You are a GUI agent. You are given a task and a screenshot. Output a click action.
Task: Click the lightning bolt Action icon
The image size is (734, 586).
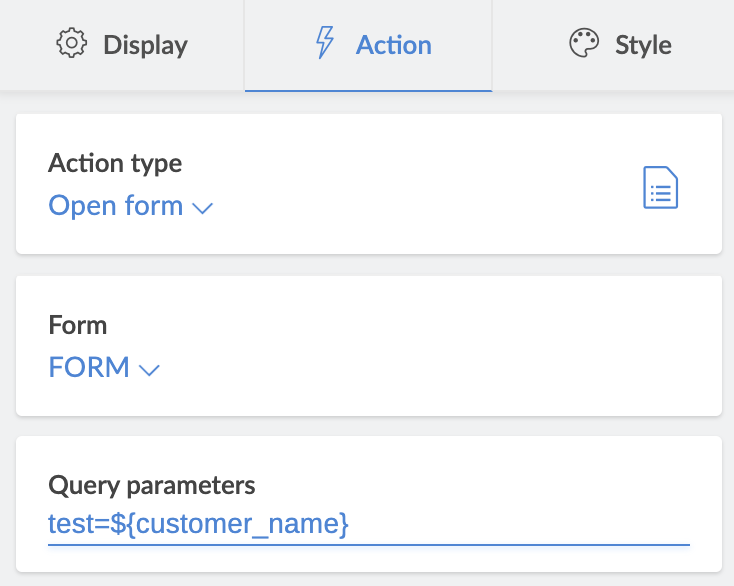pos(324,45)
